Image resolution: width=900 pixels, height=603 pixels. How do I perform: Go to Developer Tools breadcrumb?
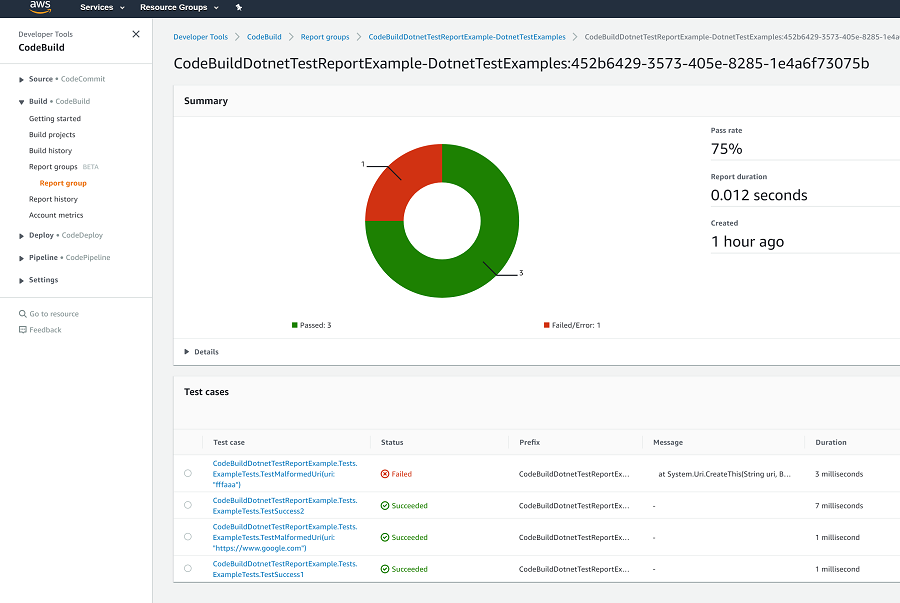pyautogui.click(x=200, y=37)
